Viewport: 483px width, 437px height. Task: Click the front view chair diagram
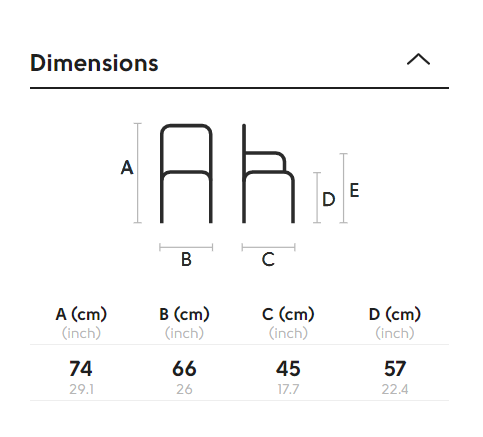pyautogui.click(x=186, y=173)
